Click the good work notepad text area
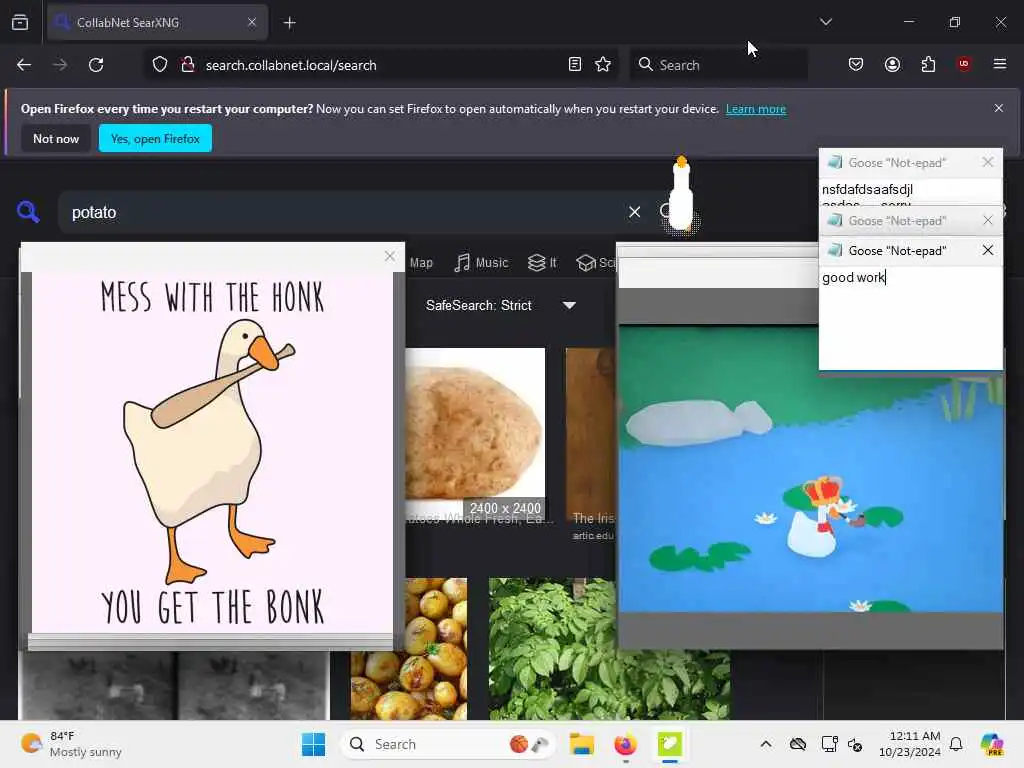 [x=910, y=317]
